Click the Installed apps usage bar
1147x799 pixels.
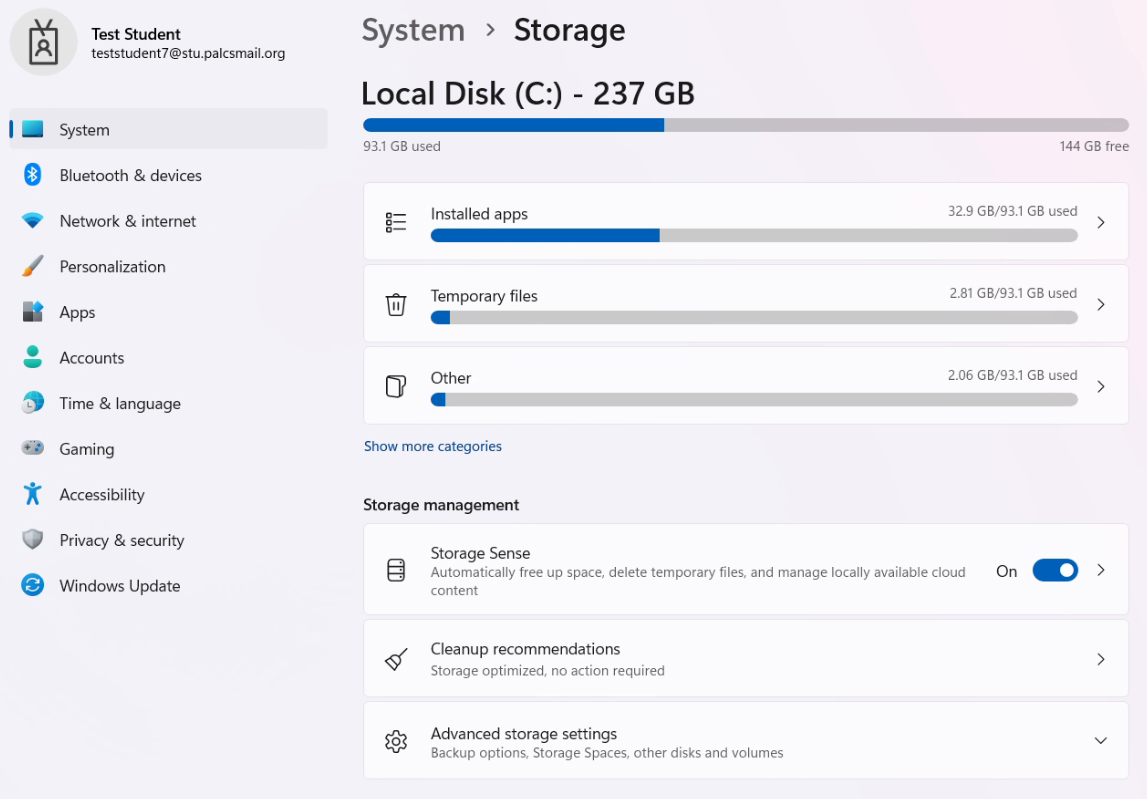753,235
